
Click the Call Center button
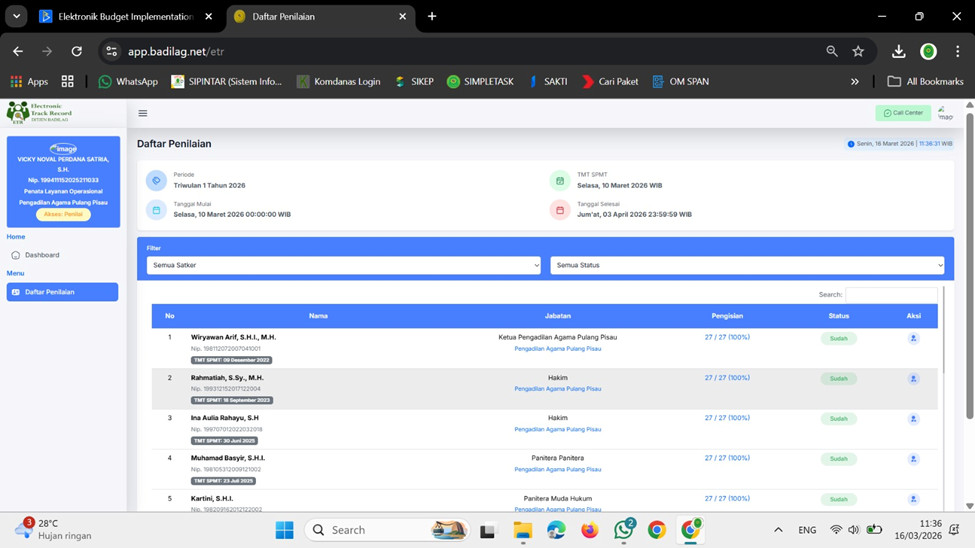(x=903, y=113)
